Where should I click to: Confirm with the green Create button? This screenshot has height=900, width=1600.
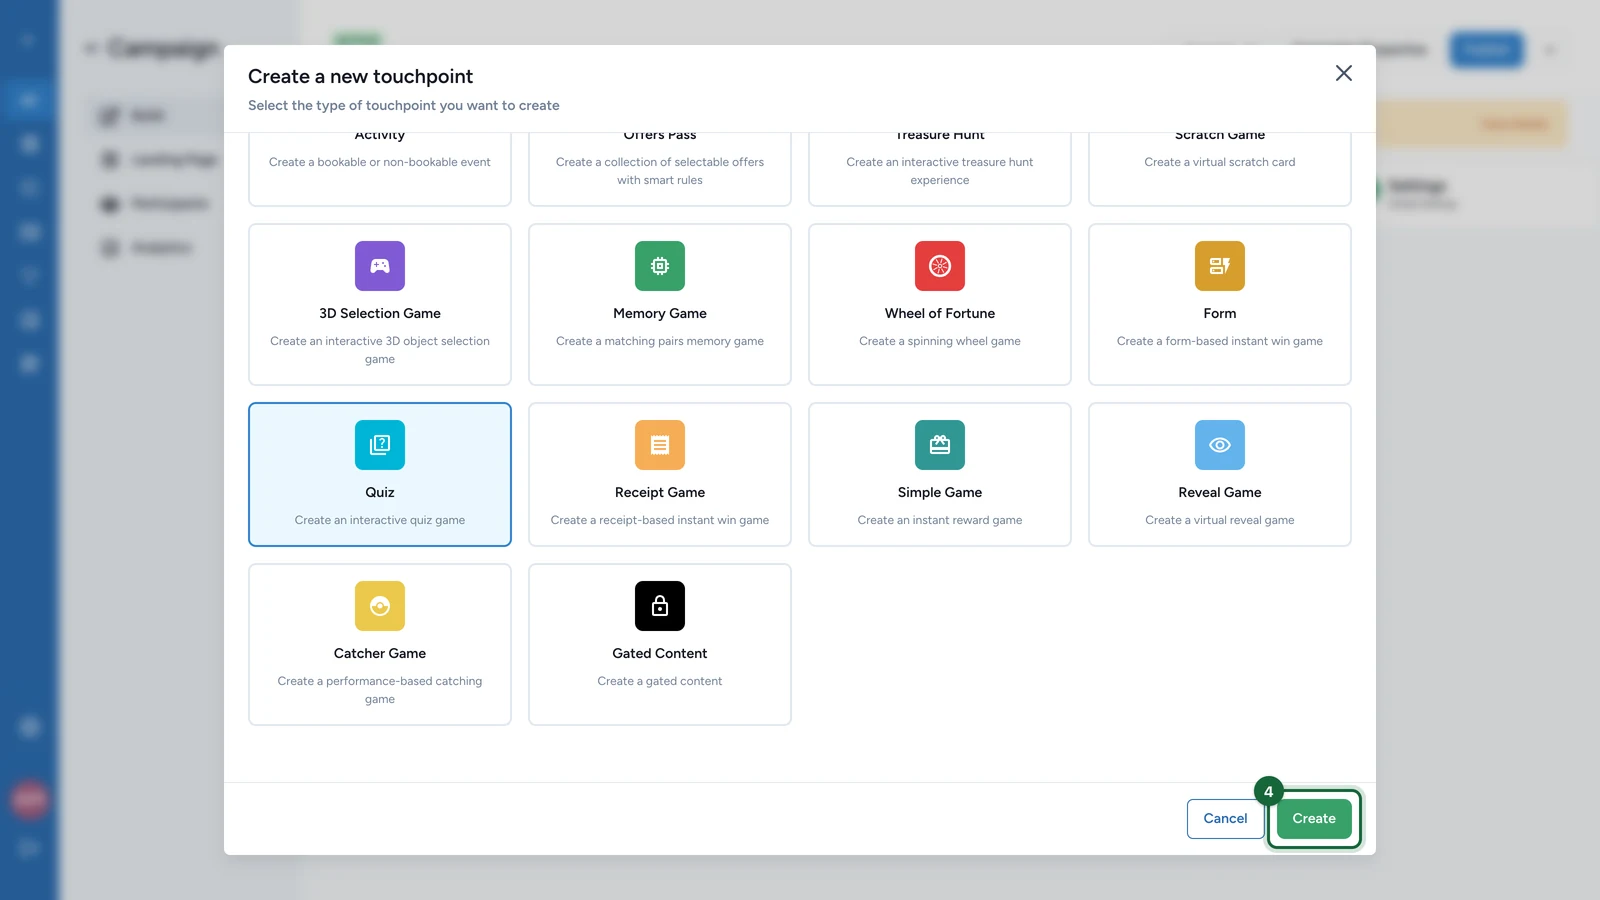click(x=1314, y=819)
